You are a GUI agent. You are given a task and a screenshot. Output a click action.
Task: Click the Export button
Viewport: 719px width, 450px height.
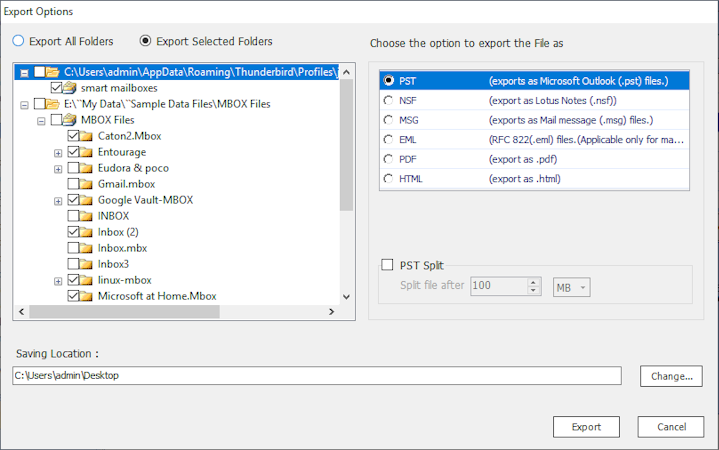pos(586,427)
